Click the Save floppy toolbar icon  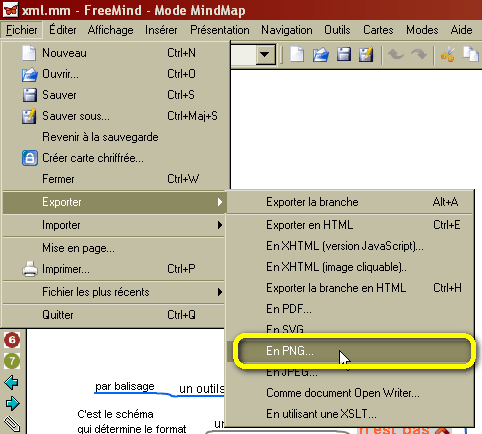[344, 54]
